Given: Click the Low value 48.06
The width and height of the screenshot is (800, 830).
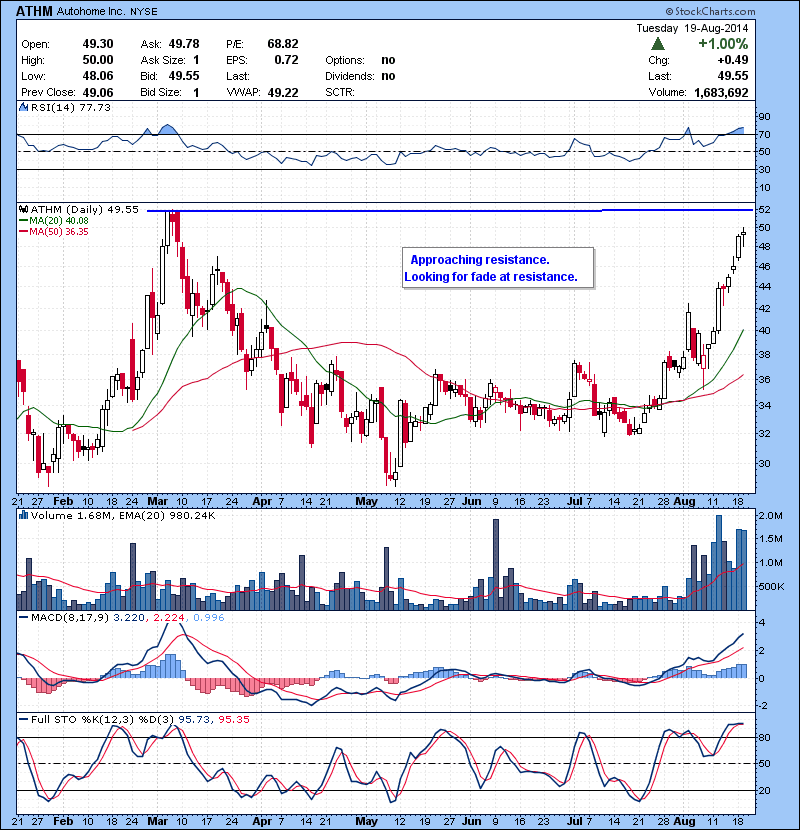Looking at the screenshot, I should [x=98, y=76].
